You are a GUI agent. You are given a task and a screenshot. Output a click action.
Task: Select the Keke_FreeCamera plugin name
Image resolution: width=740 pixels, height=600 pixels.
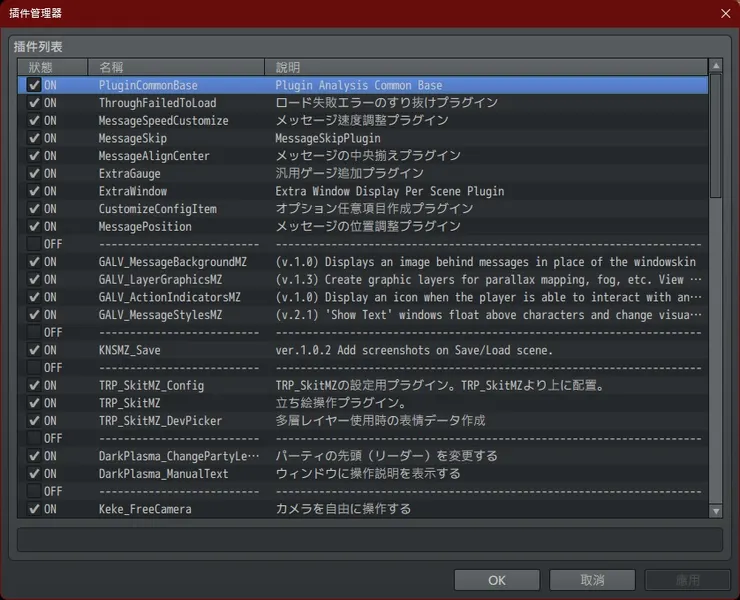click(145, 509)
